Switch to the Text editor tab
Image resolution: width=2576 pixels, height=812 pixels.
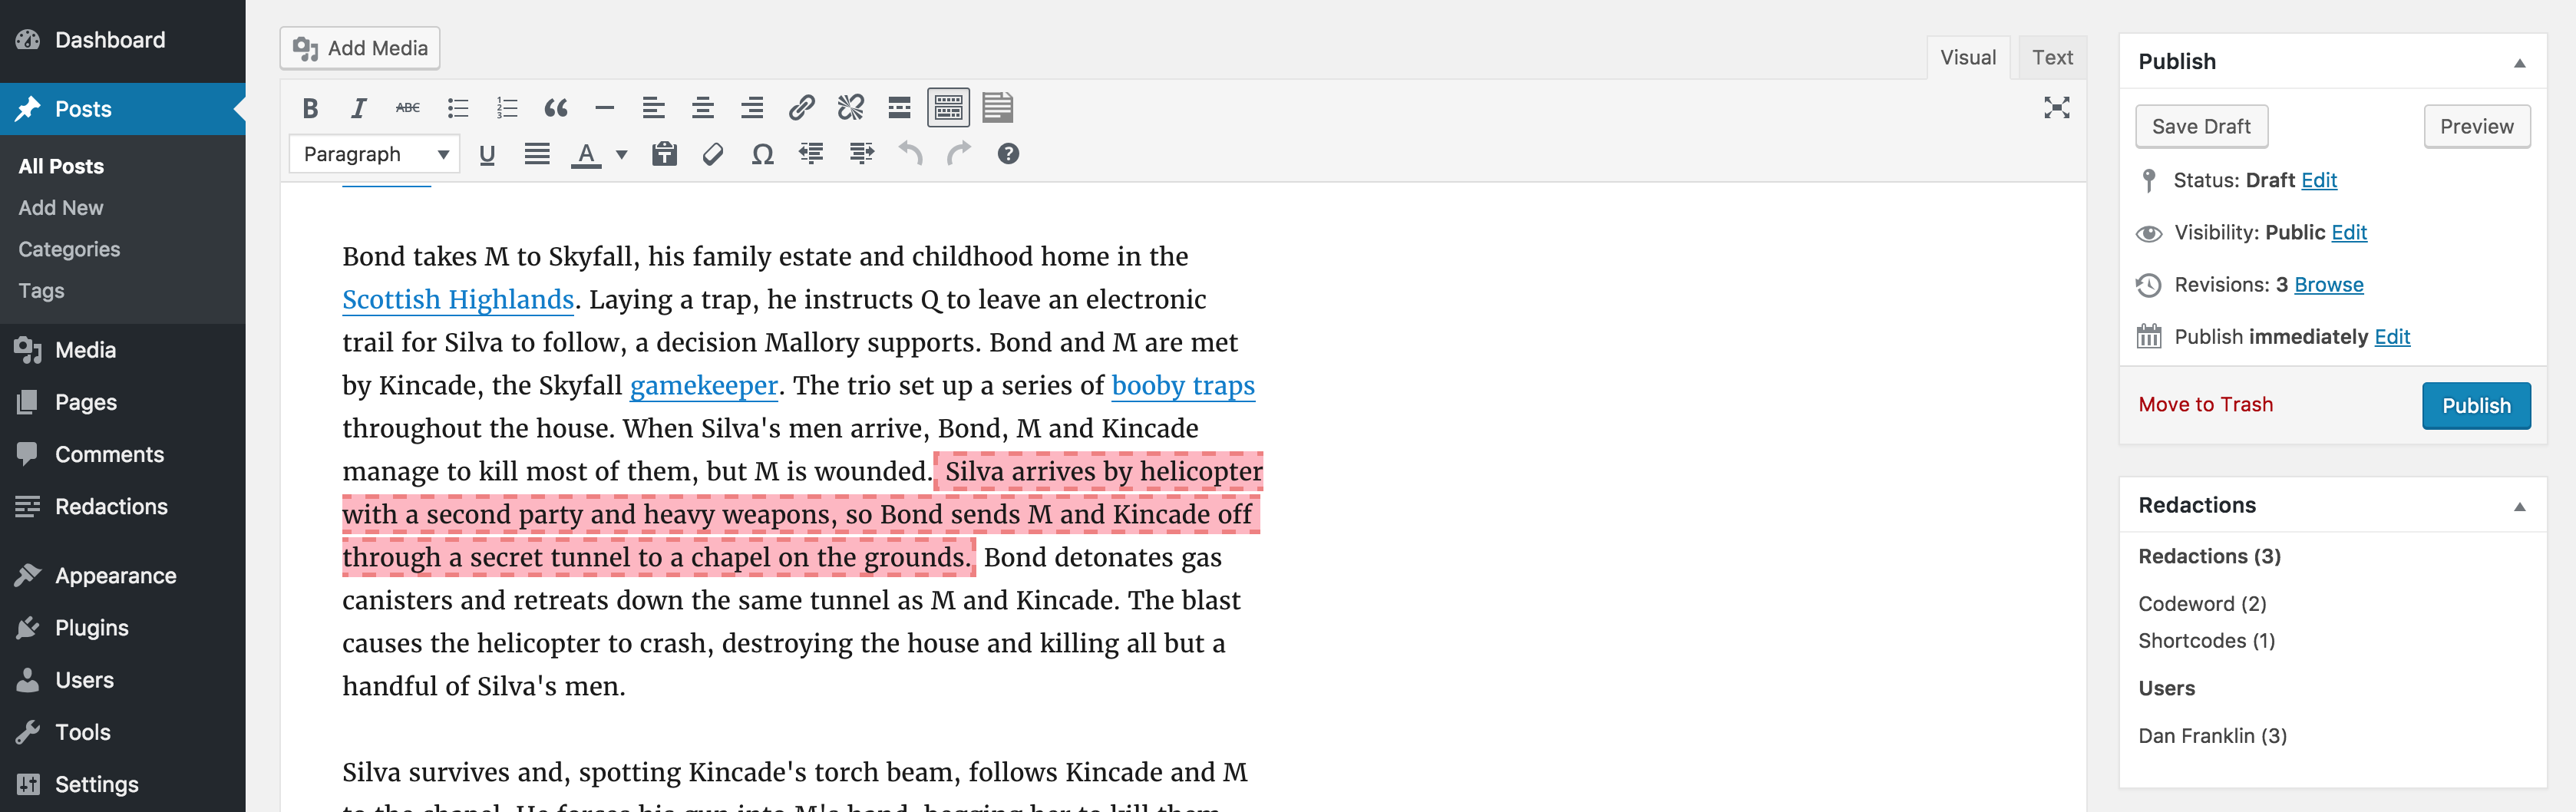(2052, 58)
